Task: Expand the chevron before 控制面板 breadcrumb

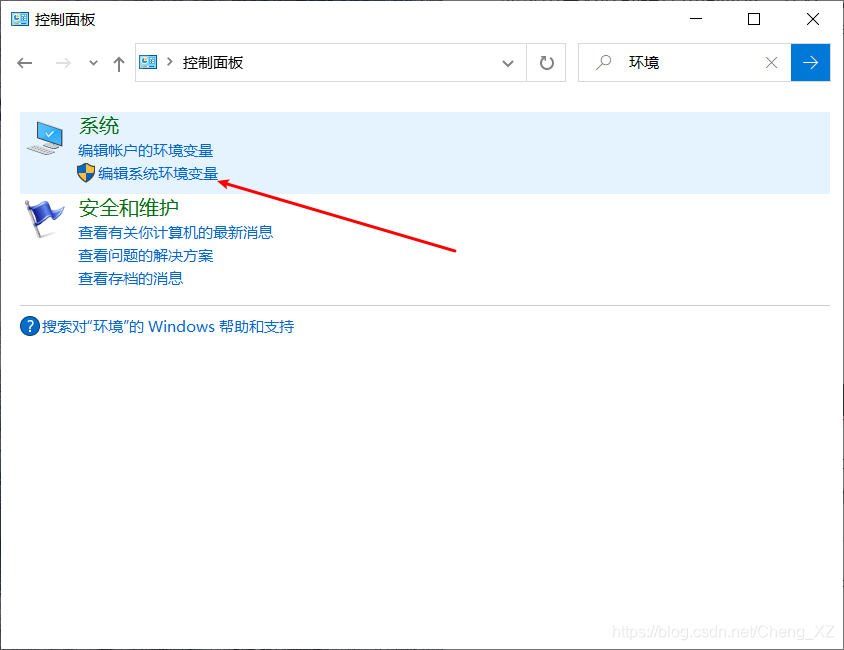Action: point(170,62)
